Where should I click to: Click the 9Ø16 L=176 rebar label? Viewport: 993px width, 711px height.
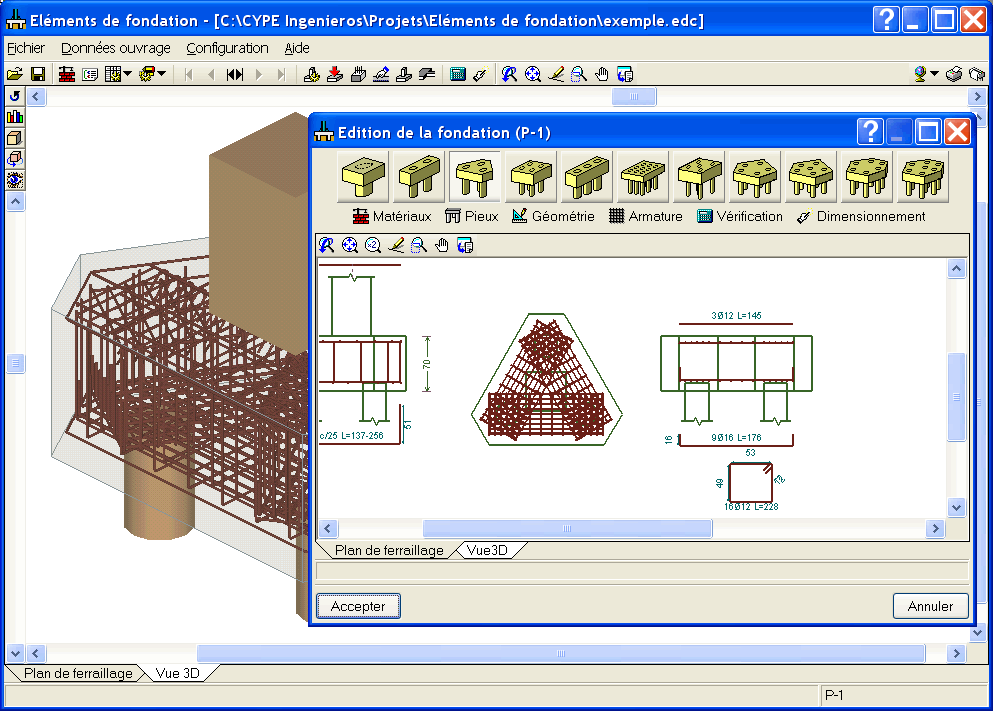click(x=736, y=437)
